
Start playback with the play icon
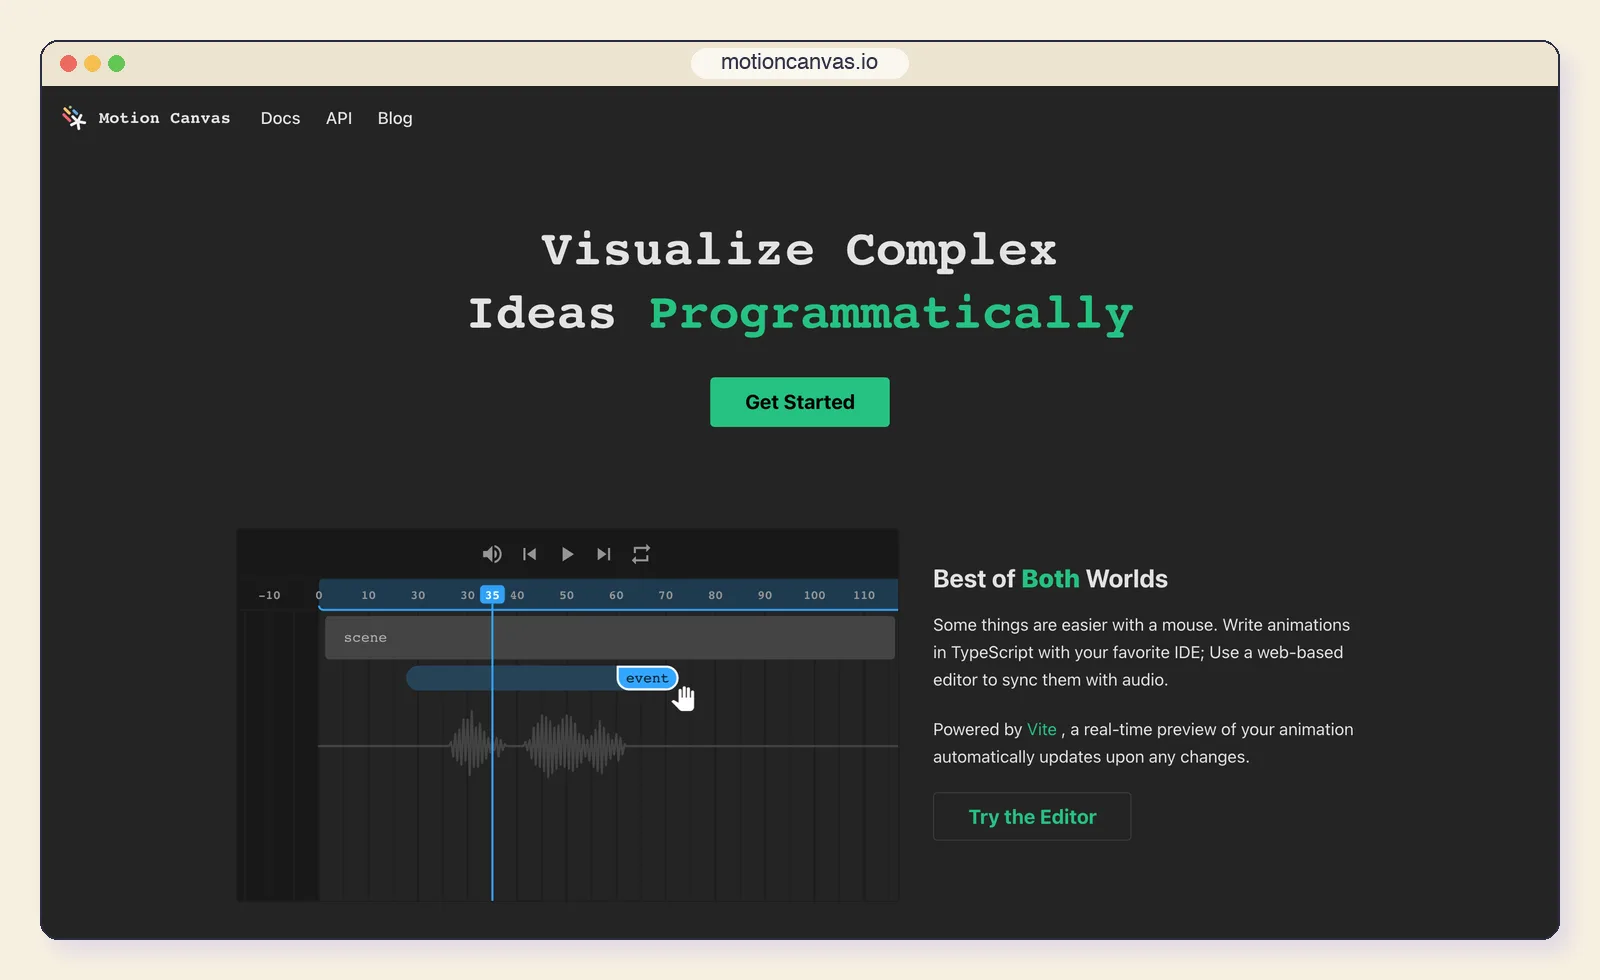pos(567,554)
